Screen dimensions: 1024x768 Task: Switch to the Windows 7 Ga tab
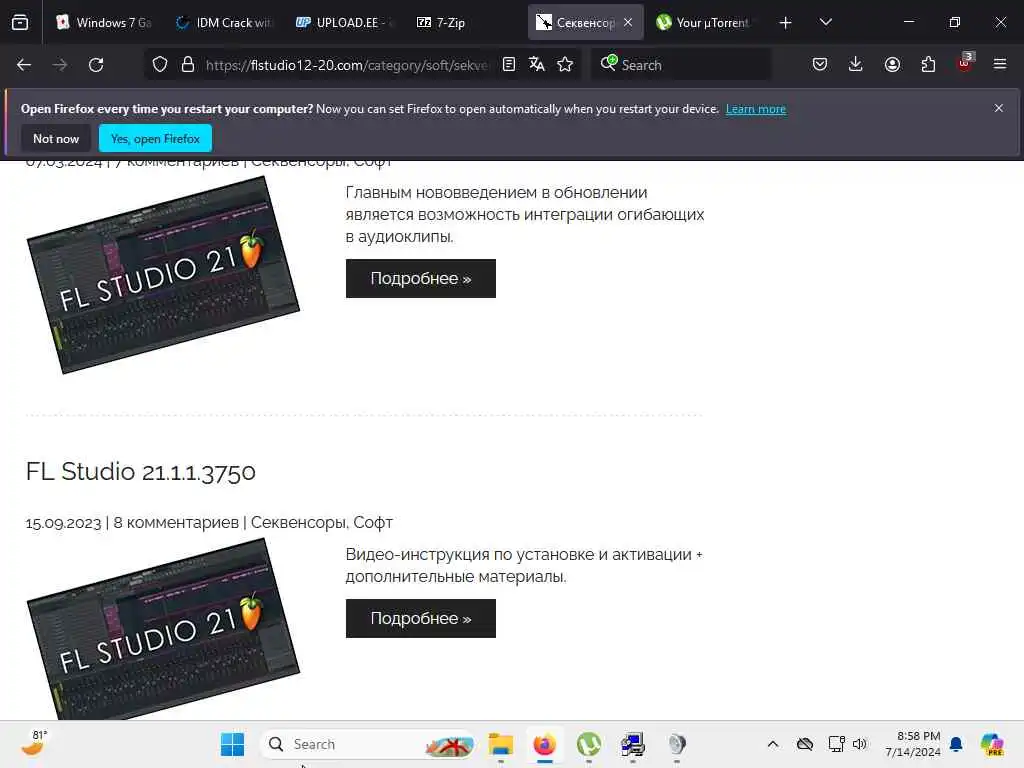coord(105,22)
